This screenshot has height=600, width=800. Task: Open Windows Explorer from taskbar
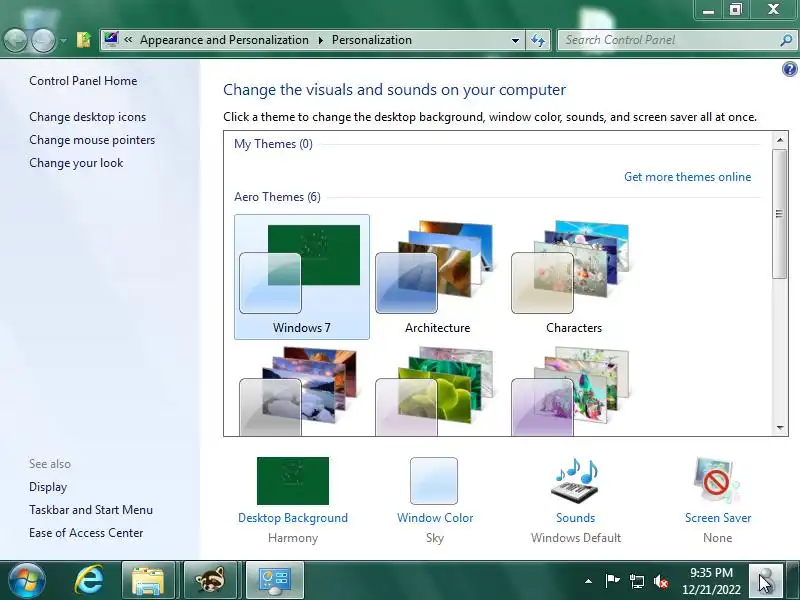148,580
